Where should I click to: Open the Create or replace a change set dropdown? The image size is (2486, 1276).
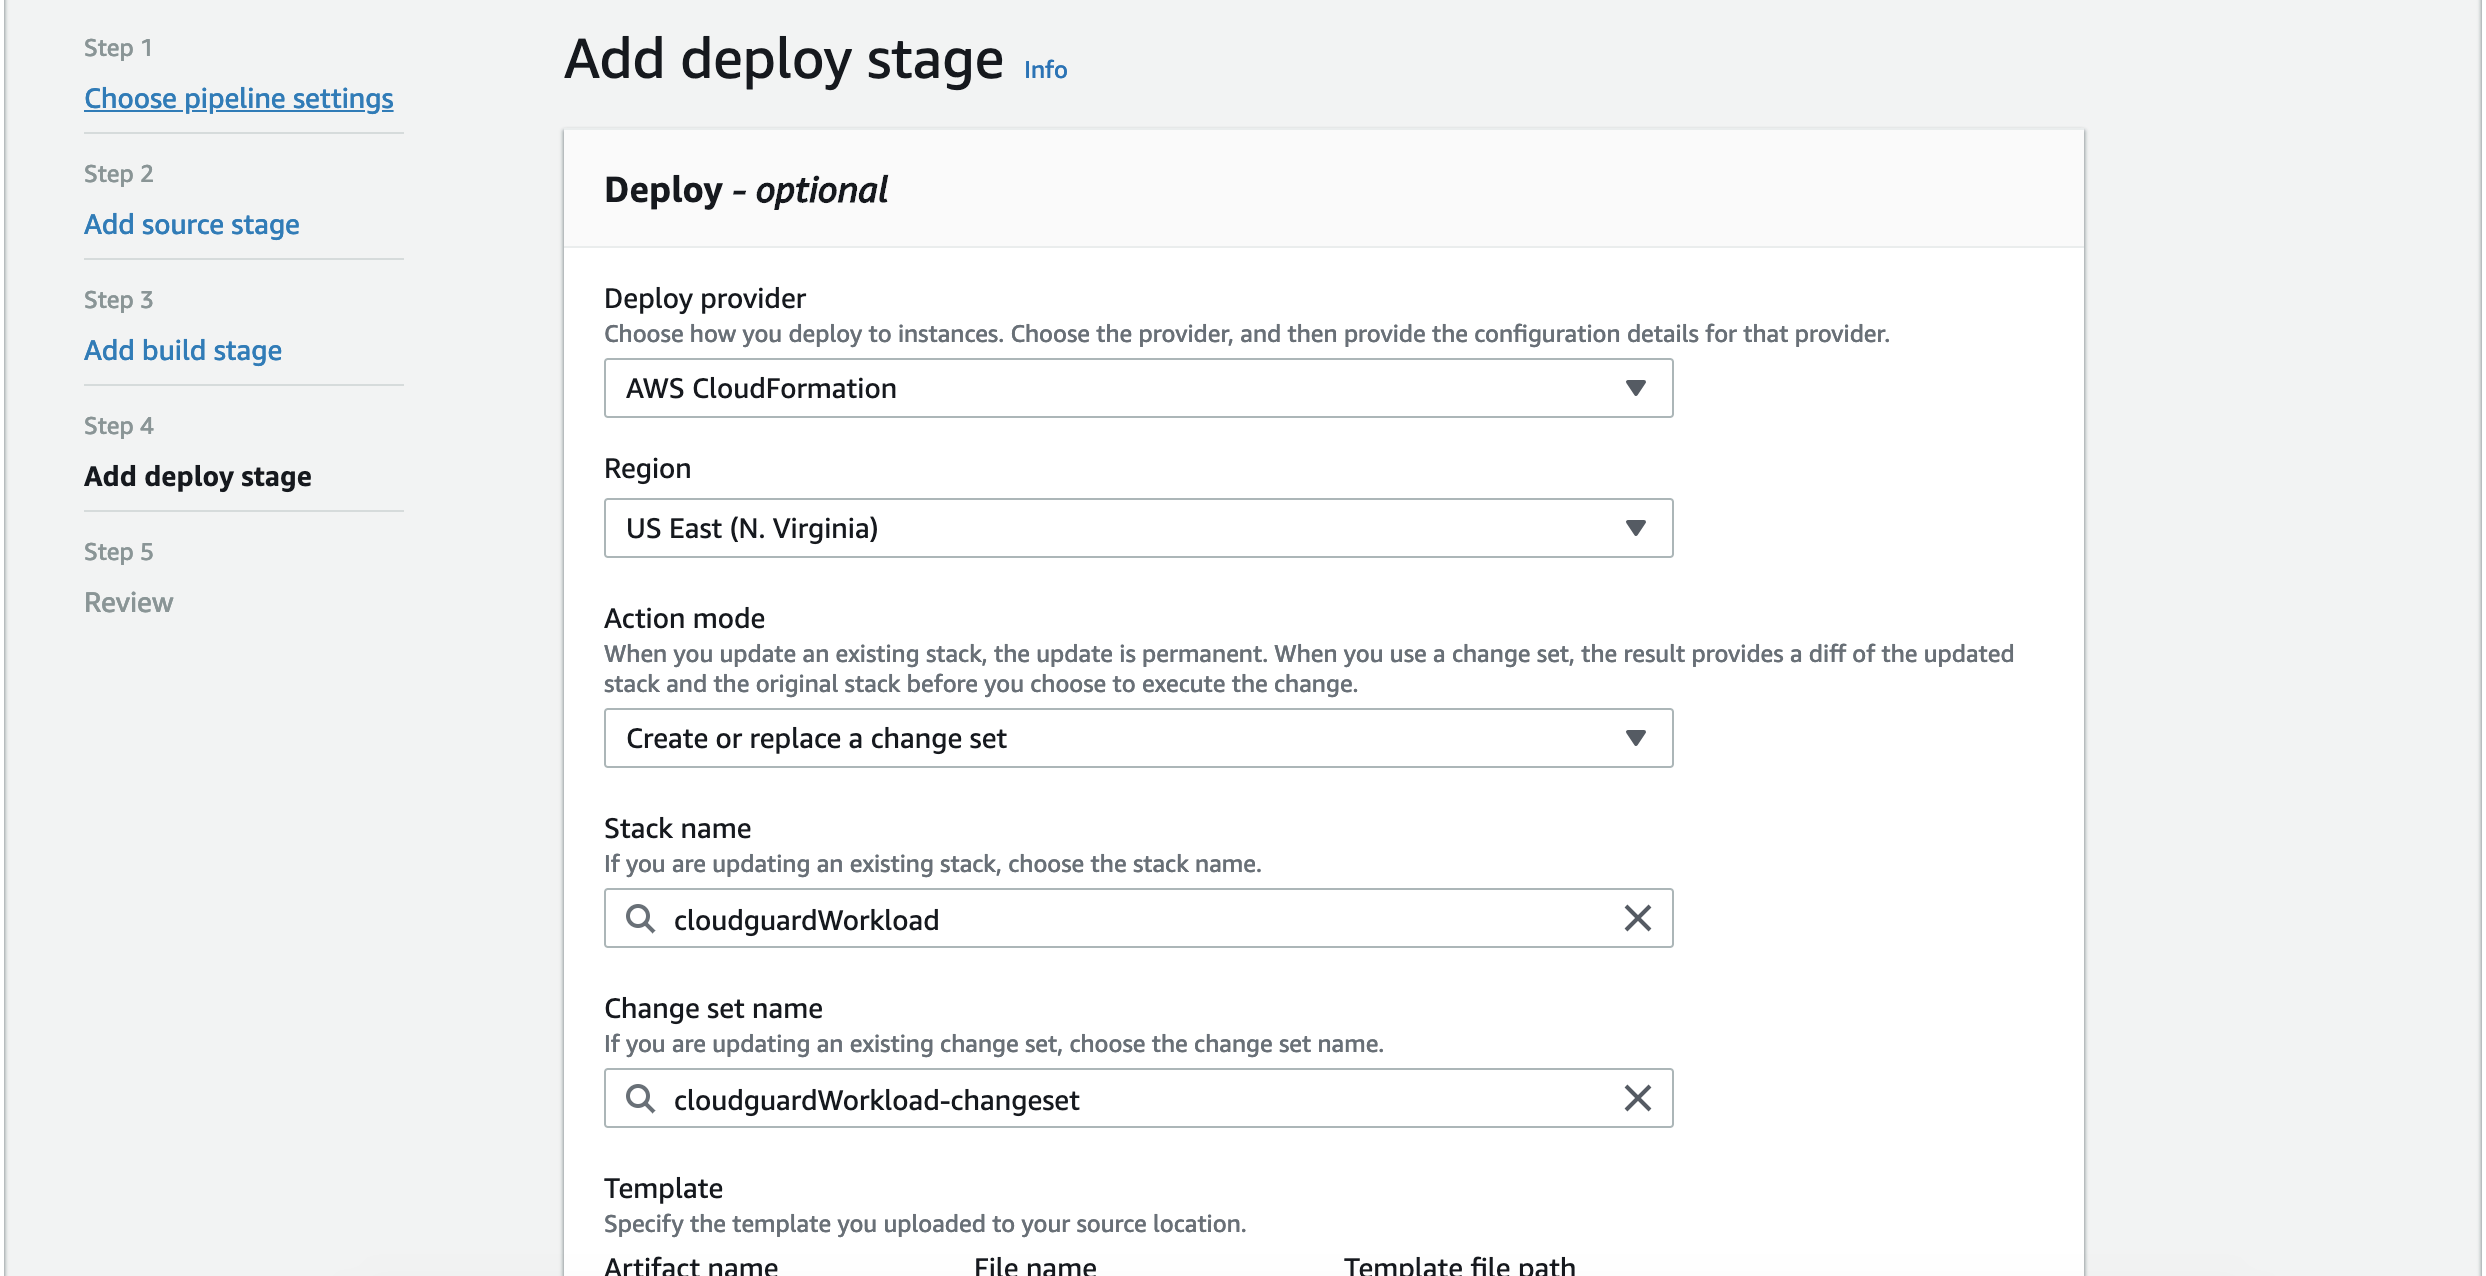[1100, 738]
